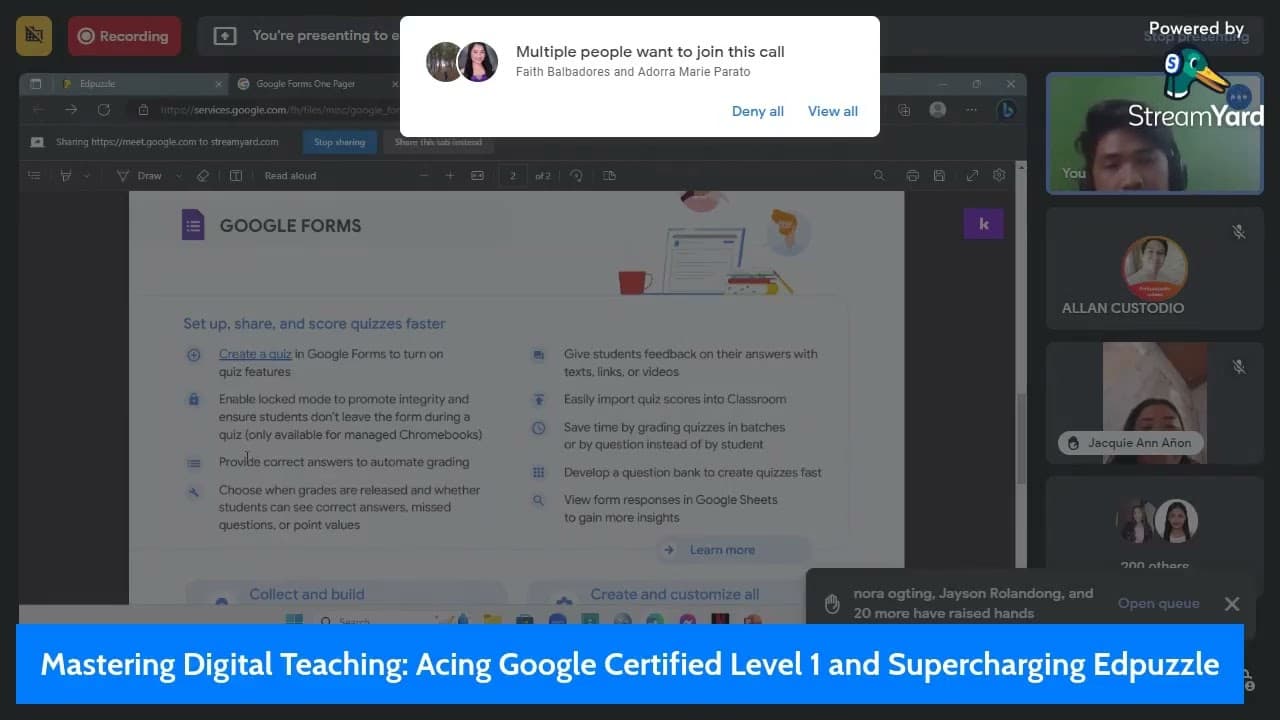Switch to the Edpuzzle browser tab

[140, 84]
